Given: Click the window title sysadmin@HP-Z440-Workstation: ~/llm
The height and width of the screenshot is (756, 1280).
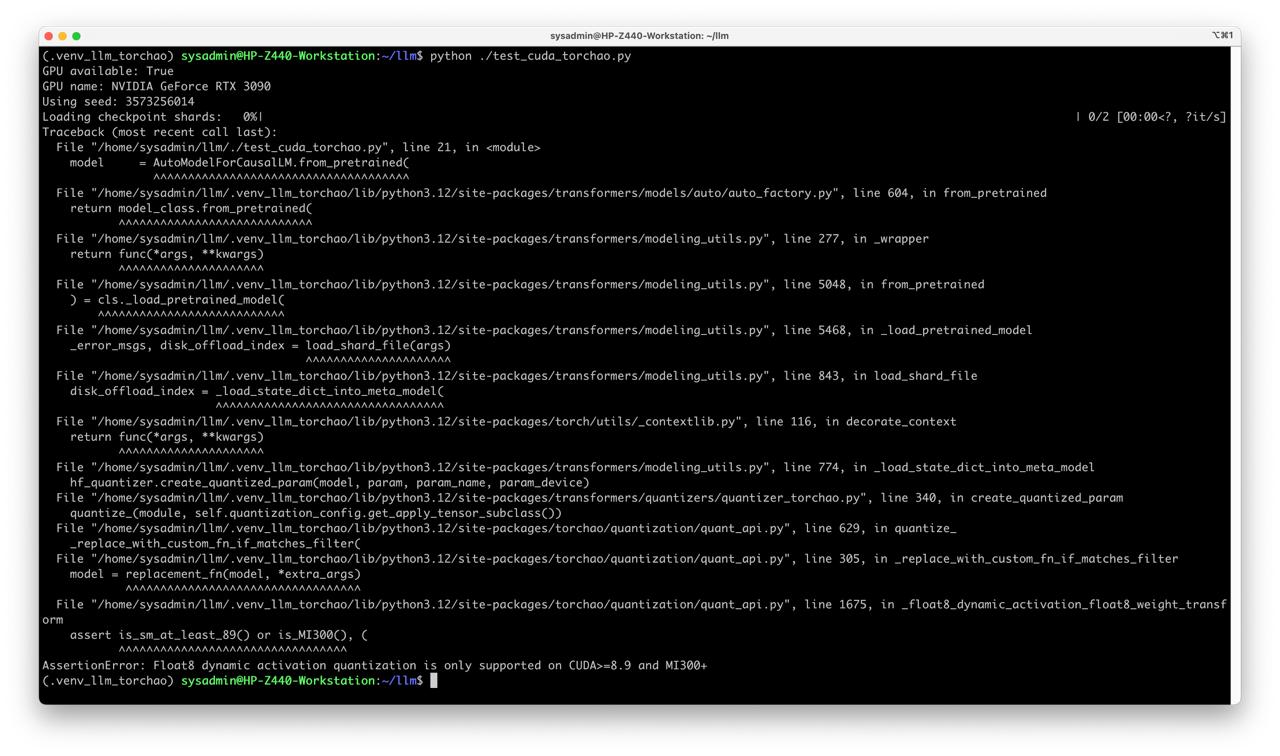Looking at the screenshot, I should pyautogui.click(x=639, y=36).
